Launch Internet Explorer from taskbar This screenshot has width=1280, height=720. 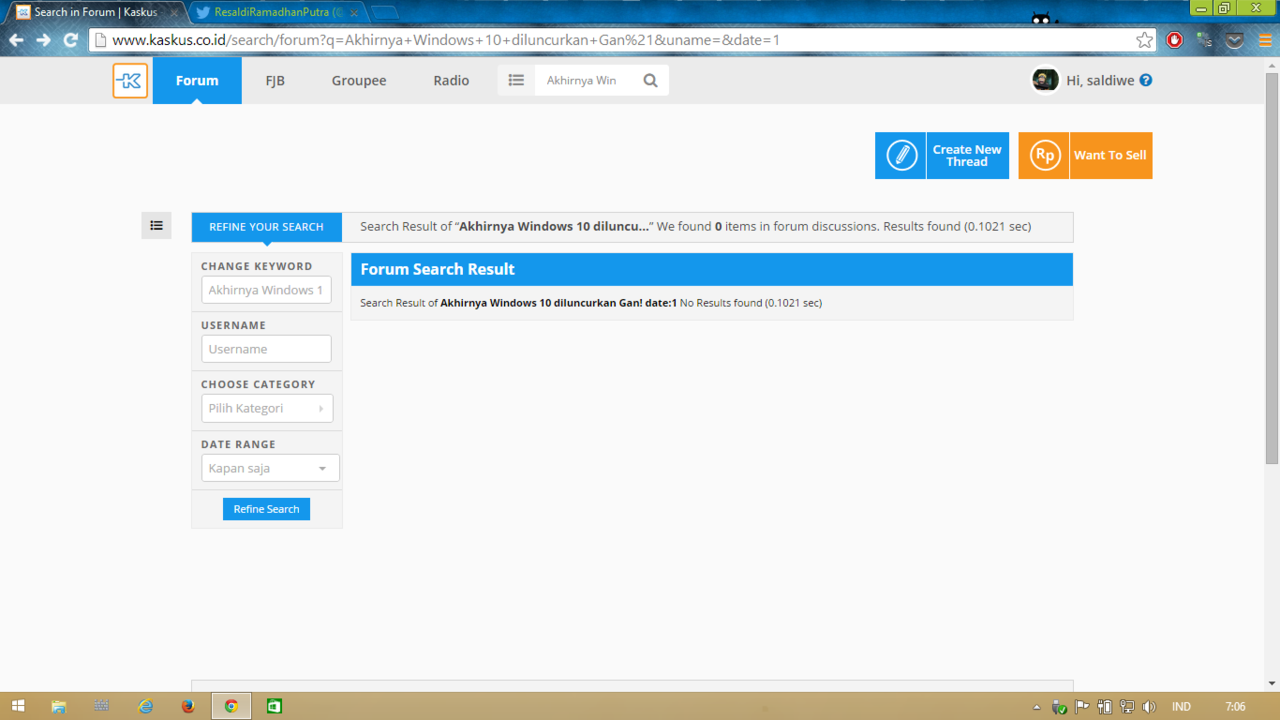[146, 706]
